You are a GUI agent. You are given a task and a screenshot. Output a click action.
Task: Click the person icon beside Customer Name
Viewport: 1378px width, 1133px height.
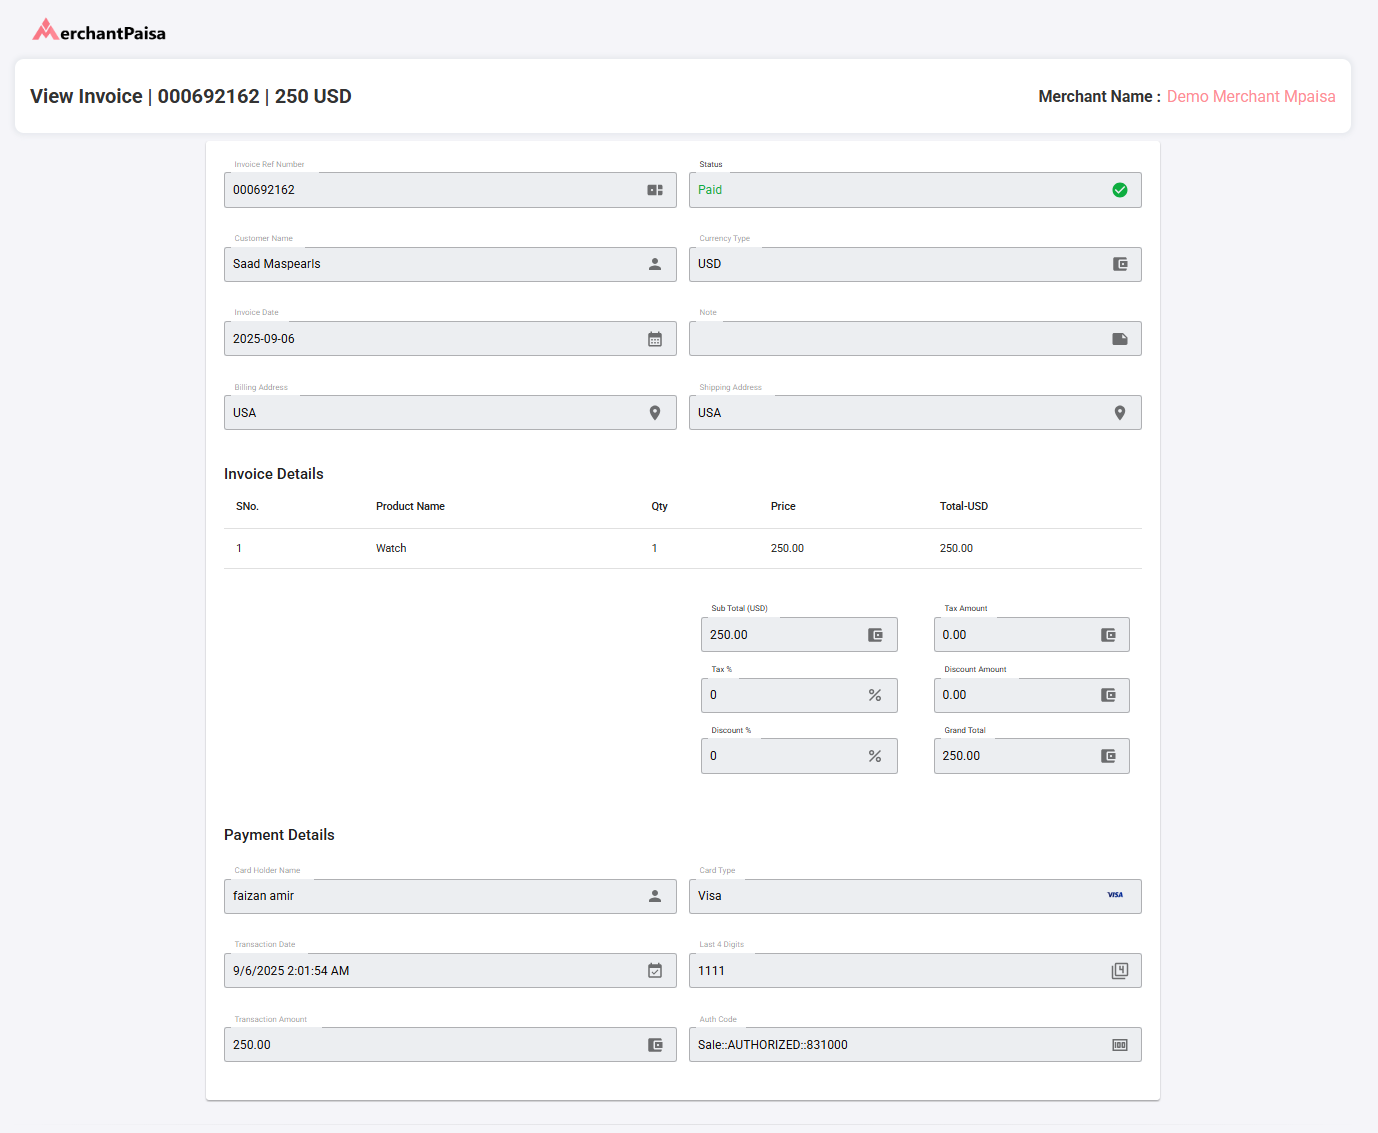point(655,264)
